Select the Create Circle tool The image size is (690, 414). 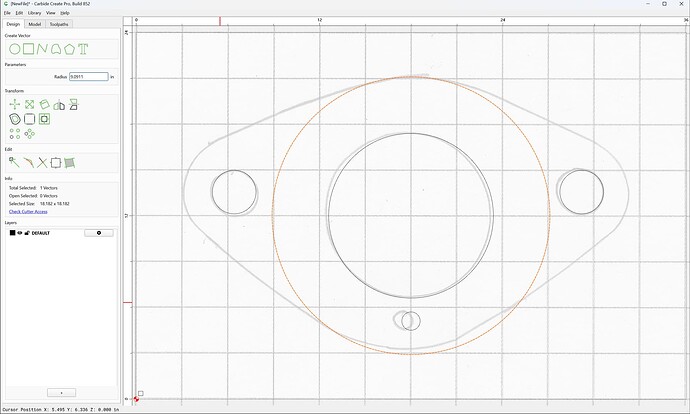point(15,49)
